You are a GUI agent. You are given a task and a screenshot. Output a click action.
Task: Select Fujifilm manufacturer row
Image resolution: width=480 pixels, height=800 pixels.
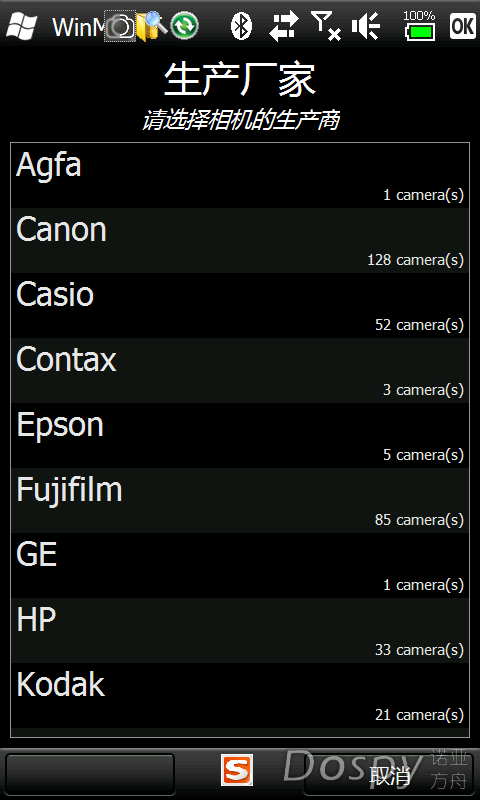(240, 501)
